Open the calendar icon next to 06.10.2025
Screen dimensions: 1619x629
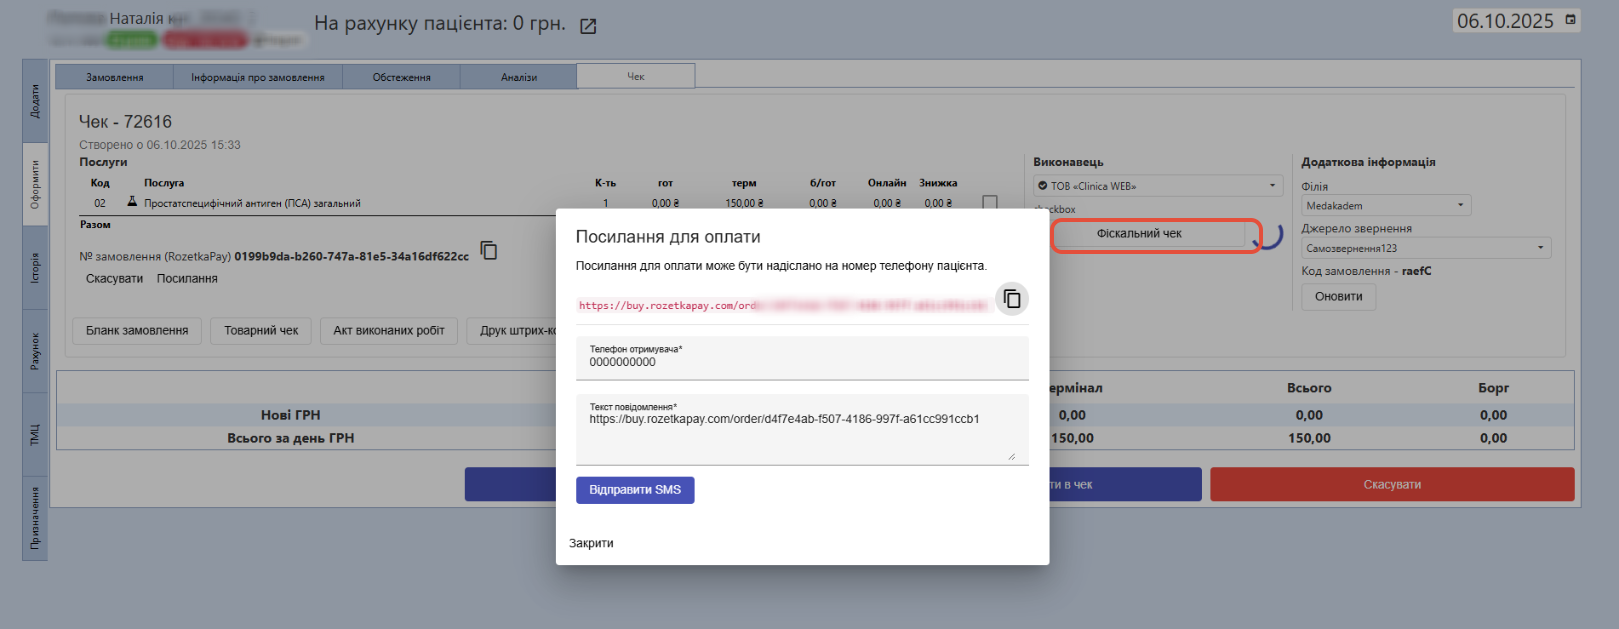click(1570, 20)
